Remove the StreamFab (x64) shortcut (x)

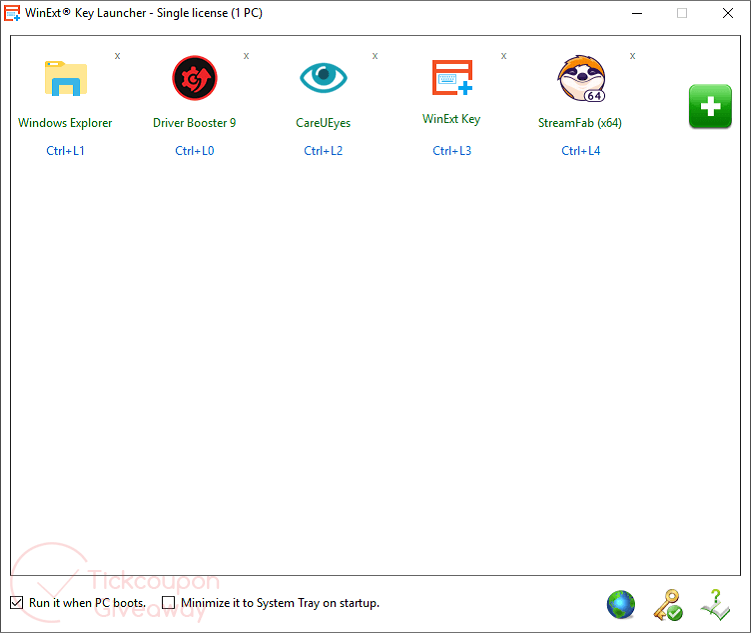[633, 56]
